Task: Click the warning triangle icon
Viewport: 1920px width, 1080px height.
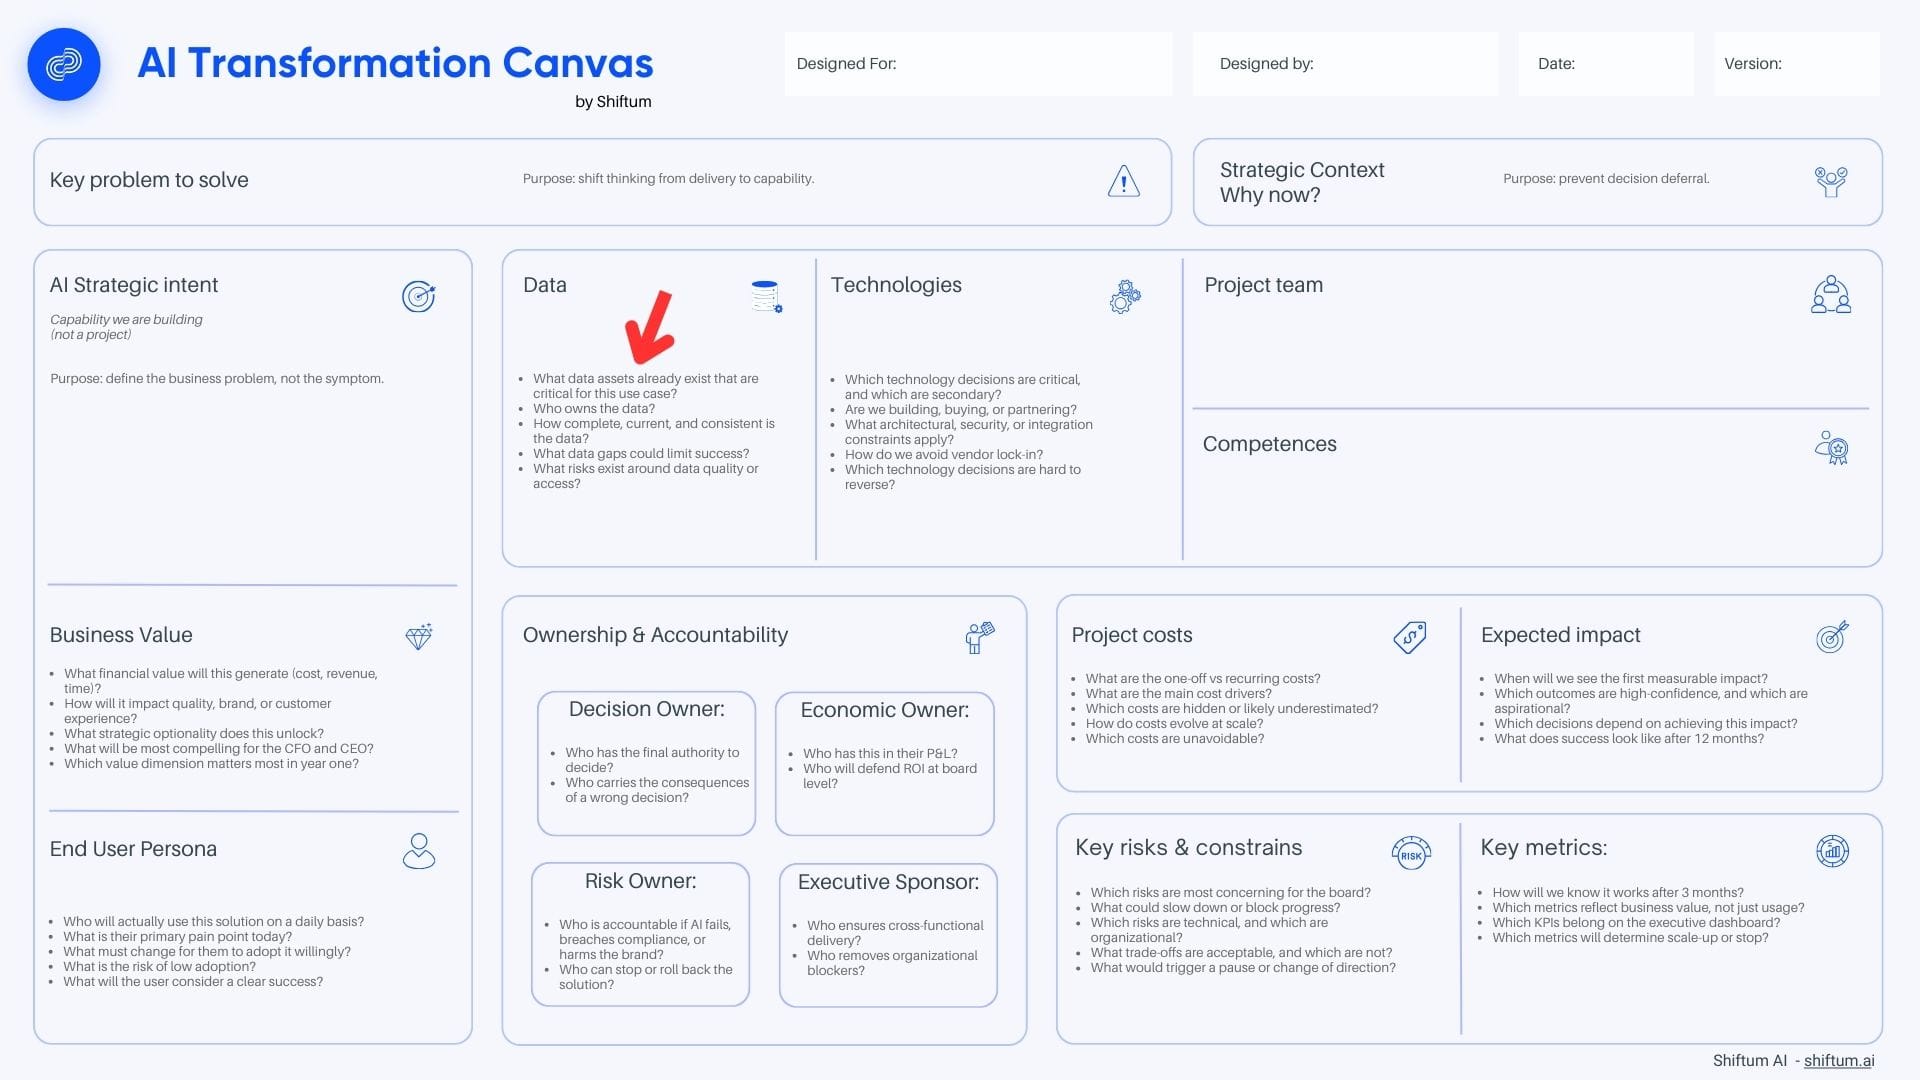Action: pyautogui.click(x=1124, y=182)
